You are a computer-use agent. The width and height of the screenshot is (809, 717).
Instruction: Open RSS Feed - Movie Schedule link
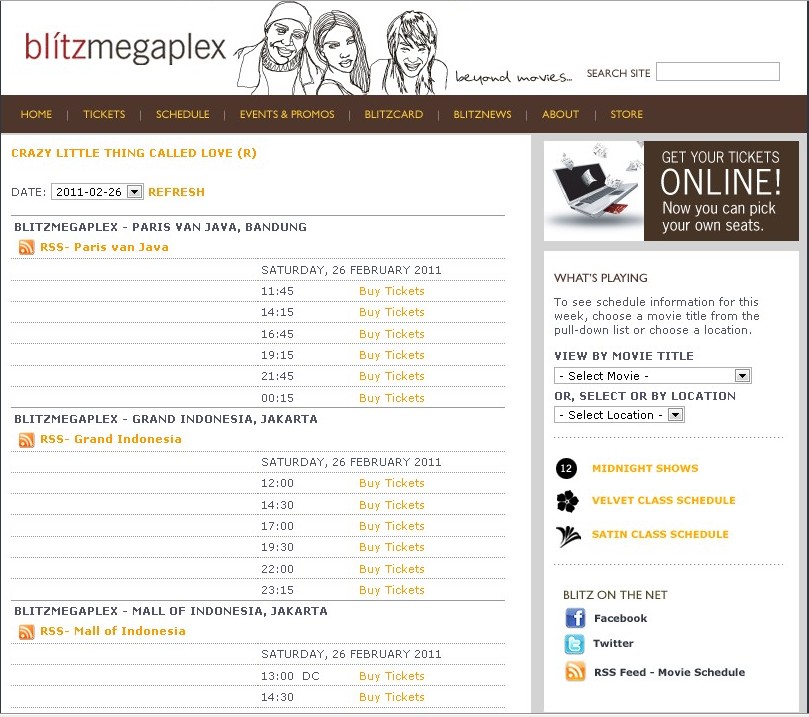pyautogui.click(x=669, y=673)
